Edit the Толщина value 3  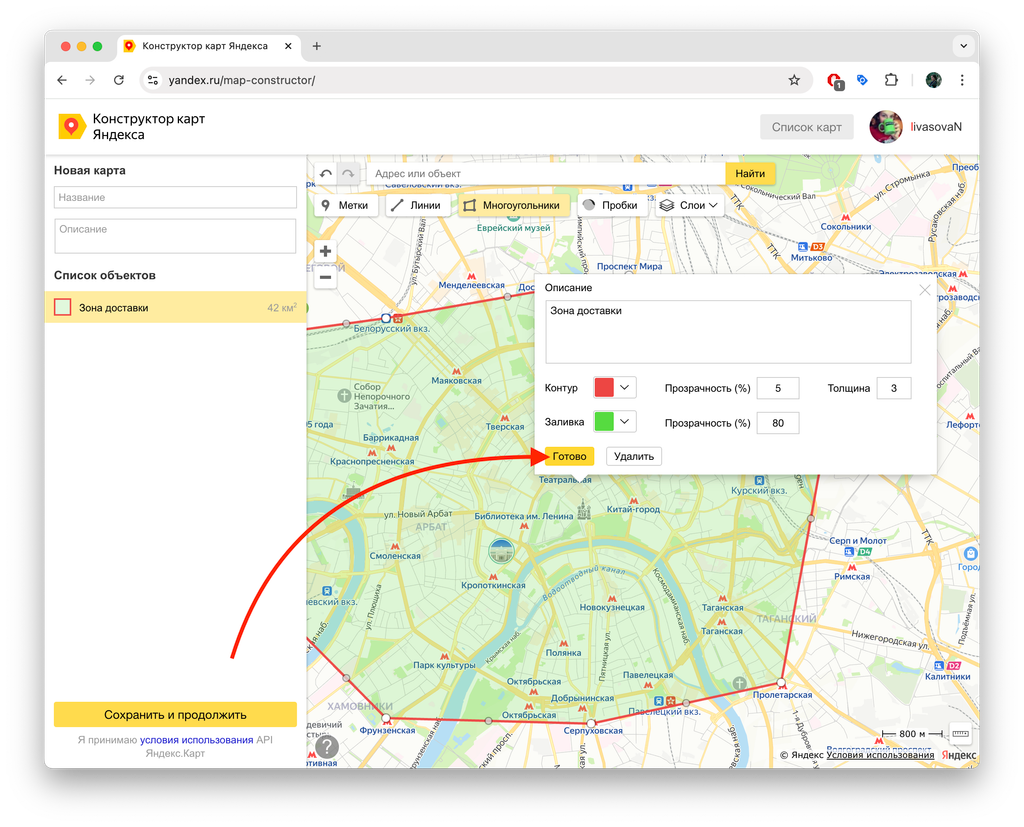(x=893, y=388)
